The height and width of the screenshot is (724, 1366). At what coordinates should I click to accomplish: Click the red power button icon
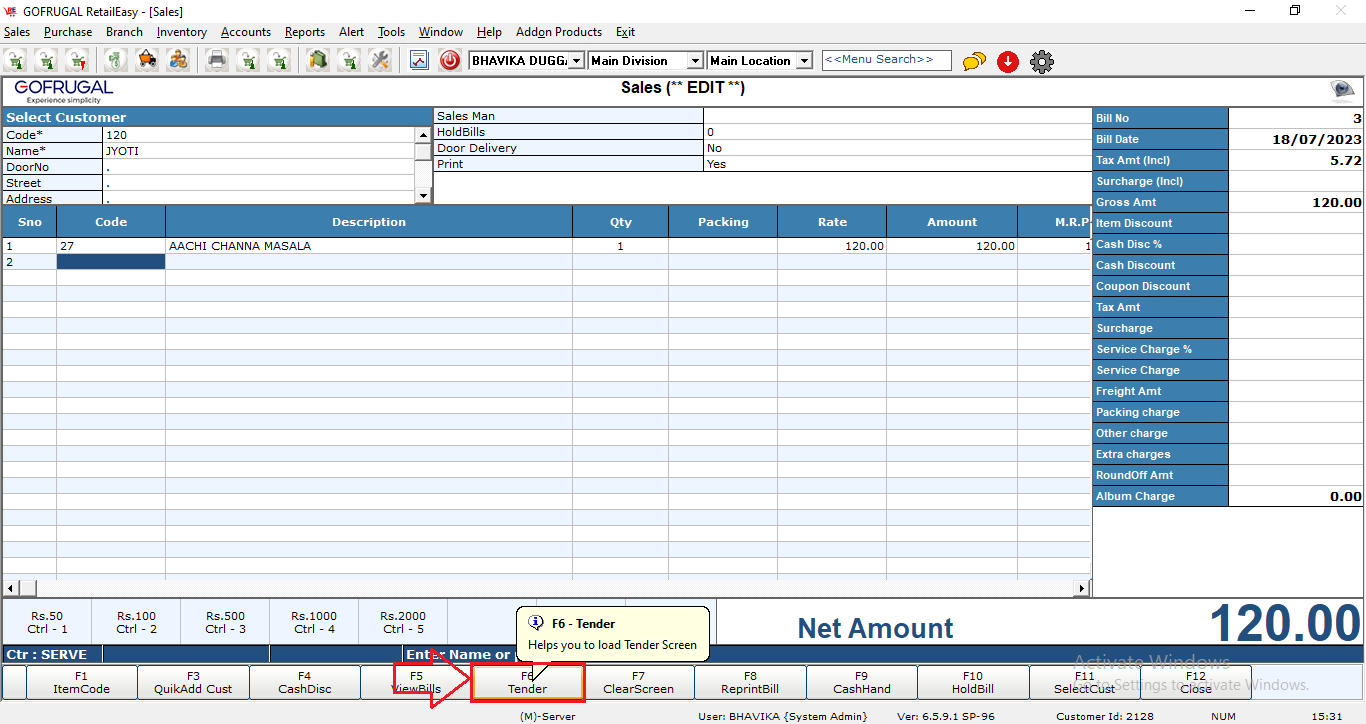click(450, 60)
